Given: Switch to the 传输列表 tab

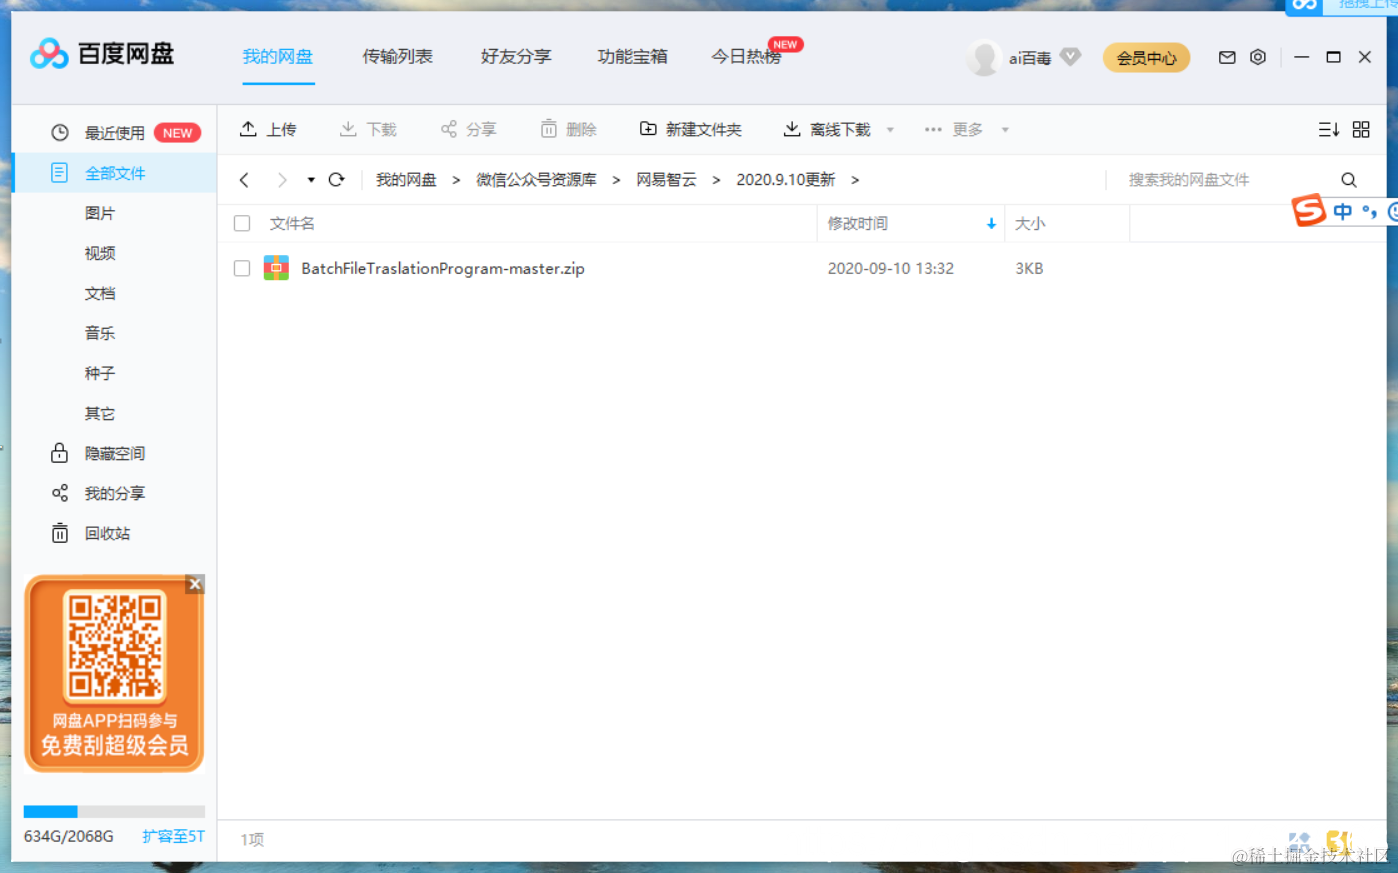Looking at the screenshot, I should 397,57.
